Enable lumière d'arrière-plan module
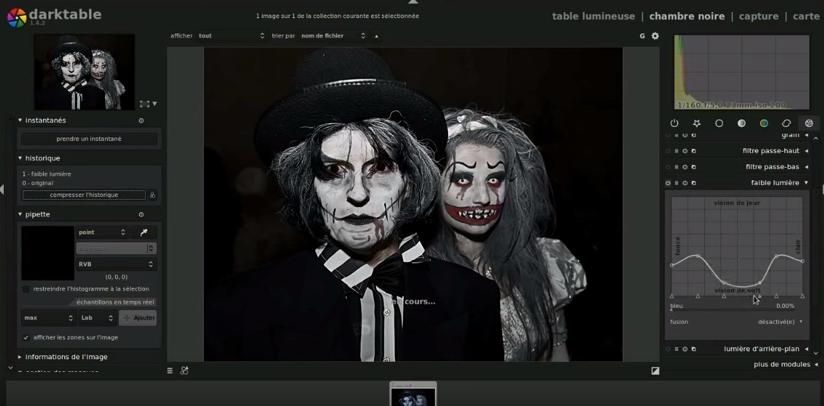 pos(668,349)
